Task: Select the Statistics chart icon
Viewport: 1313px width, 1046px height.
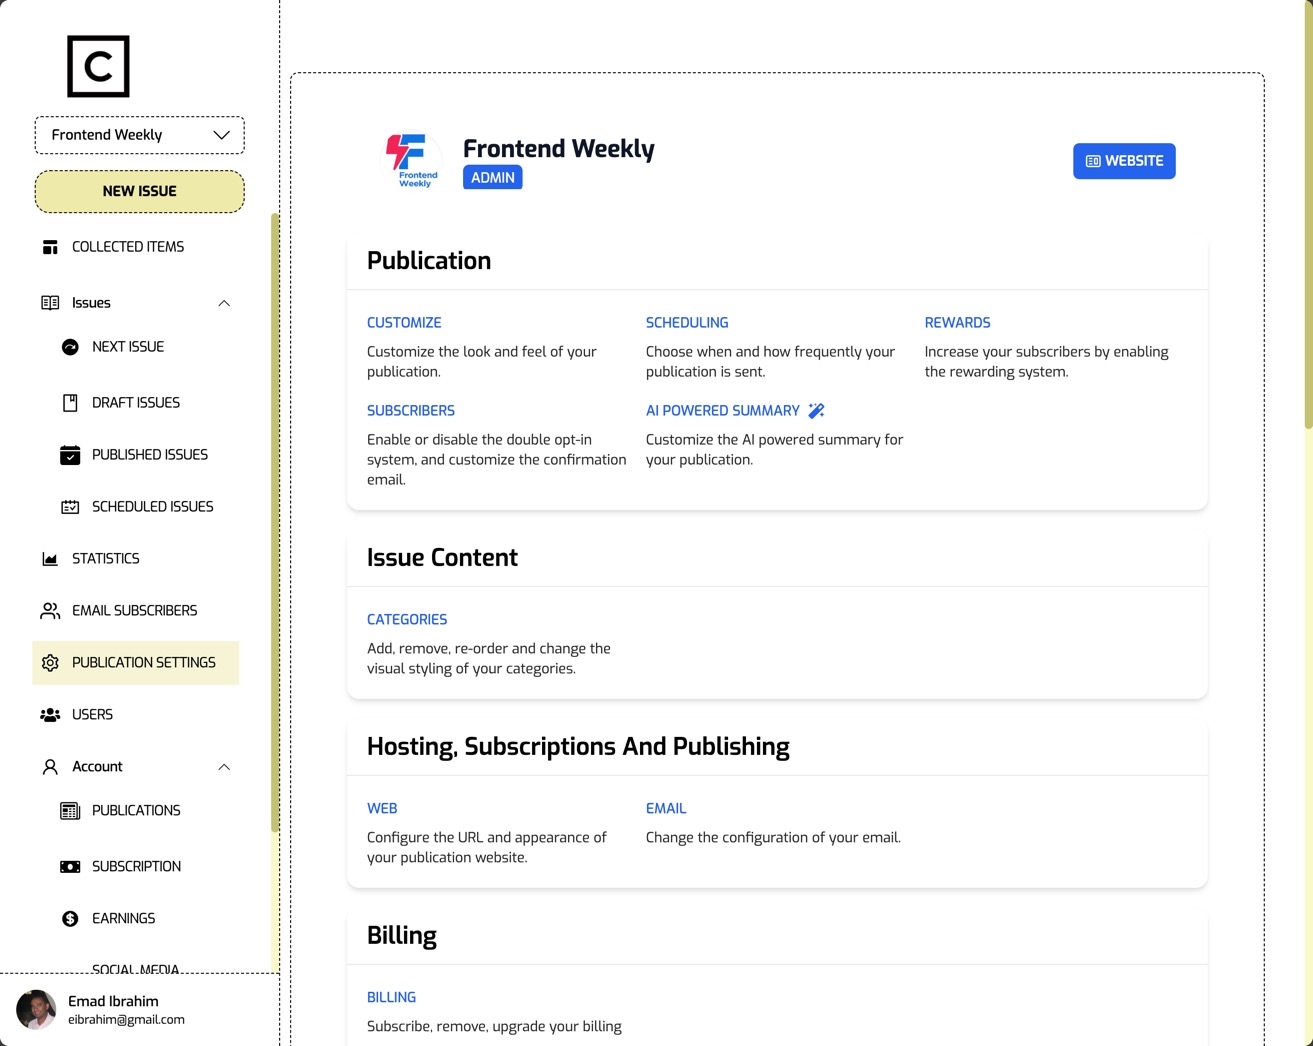Action: tap(50, 558)
